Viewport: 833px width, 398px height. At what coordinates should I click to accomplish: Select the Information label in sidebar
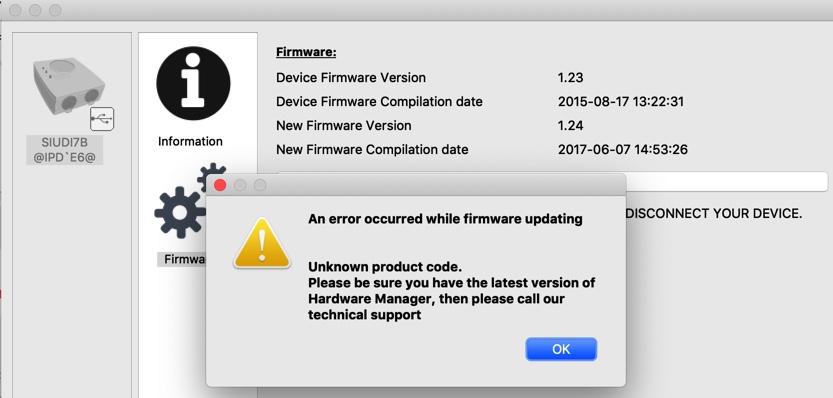pyautogui.click(x=190, y=141)
